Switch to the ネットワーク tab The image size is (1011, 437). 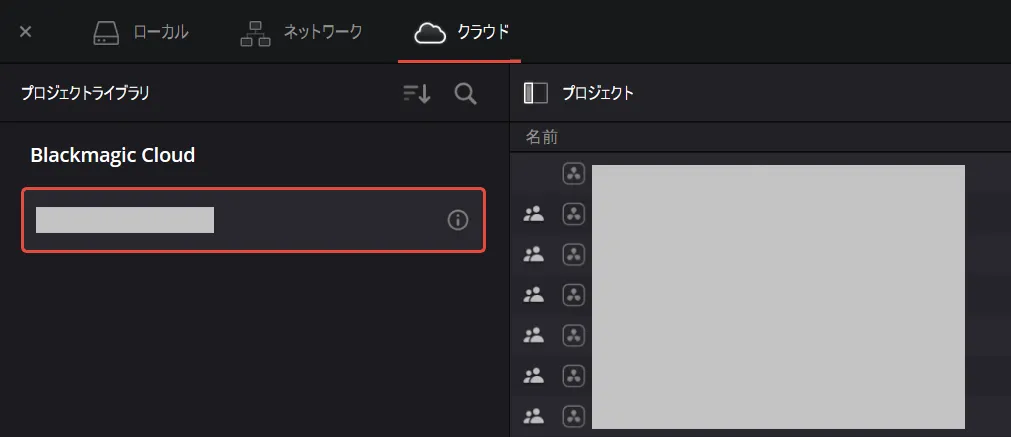(x=300, y=32)
